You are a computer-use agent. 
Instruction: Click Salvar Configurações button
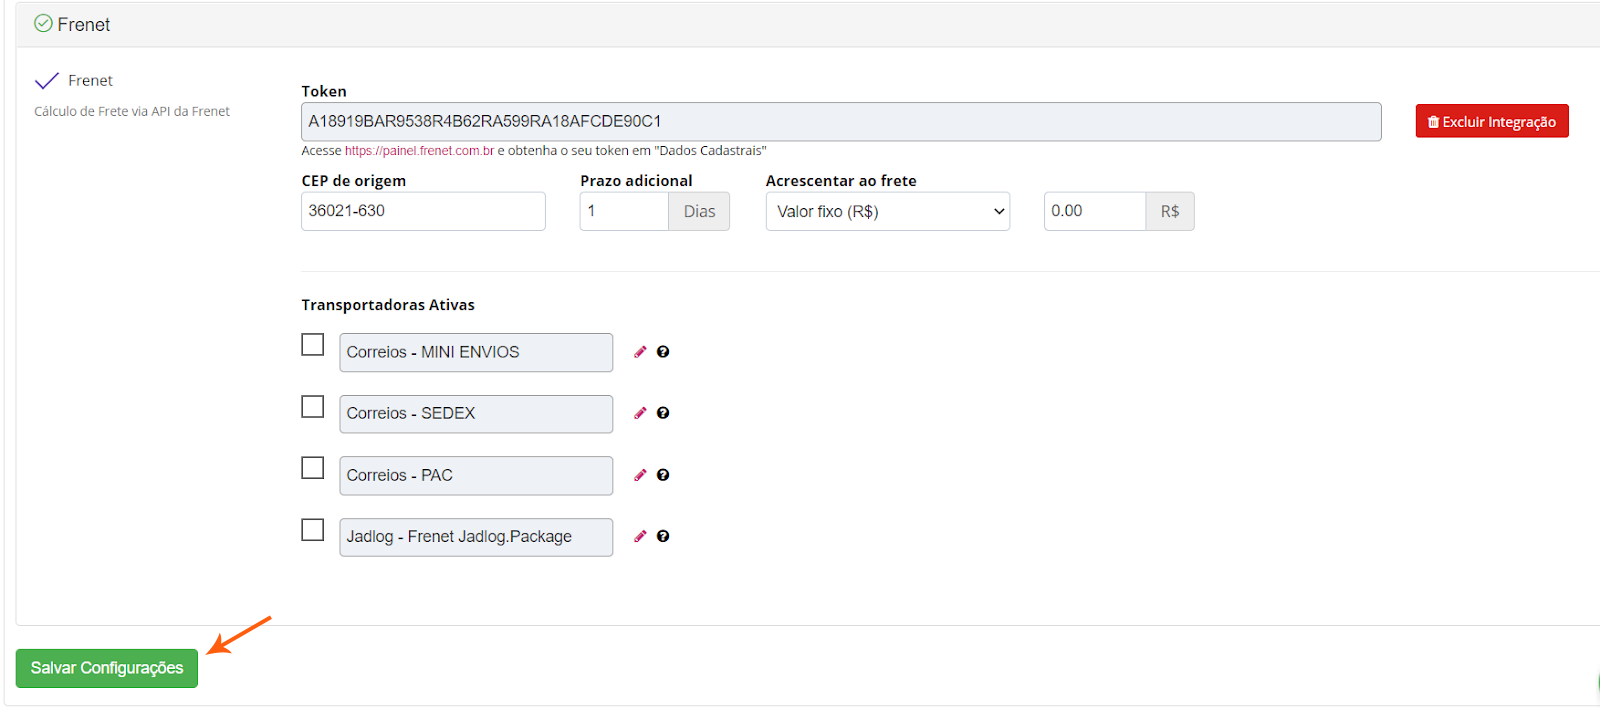107,668
